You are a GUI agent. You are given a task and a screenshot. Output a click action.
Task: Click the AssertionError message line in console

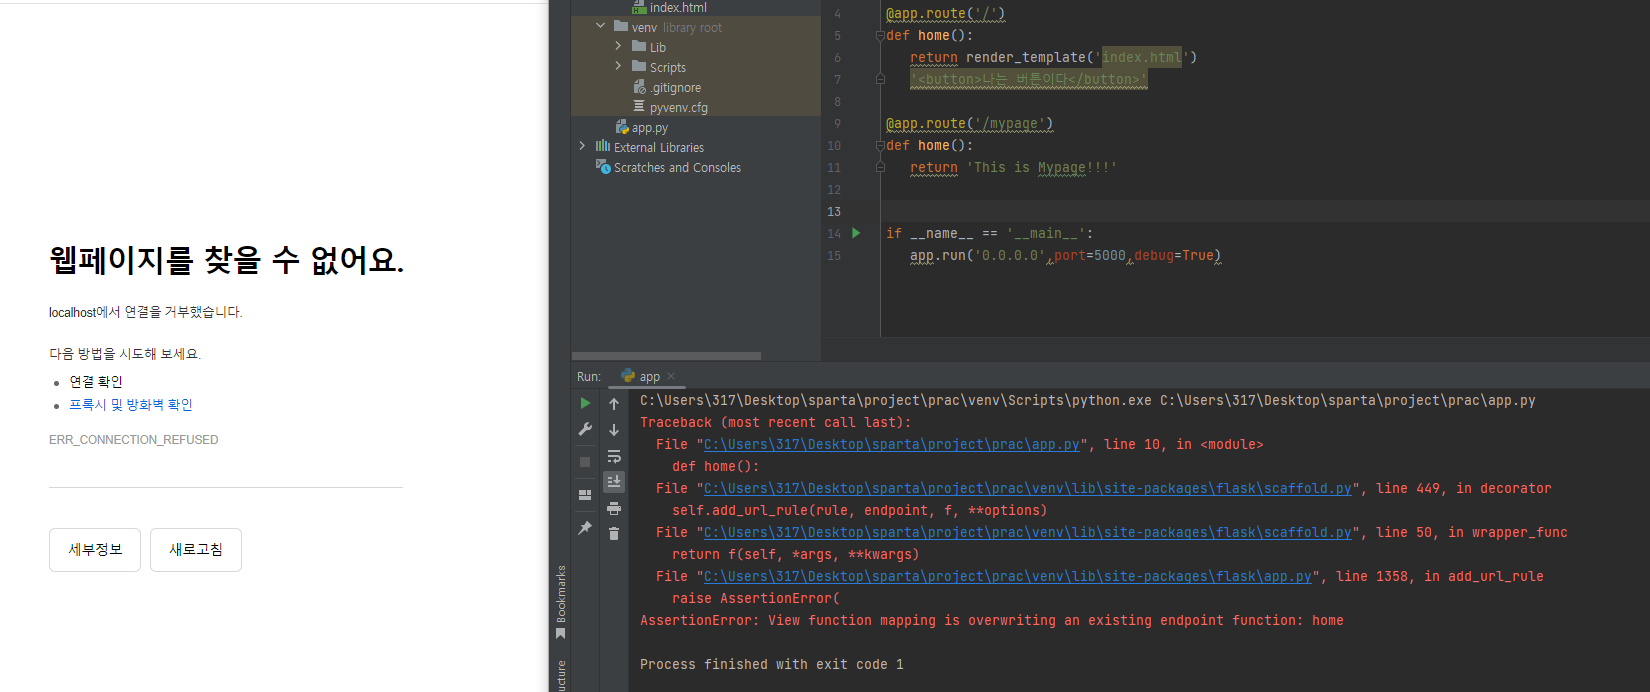pos(991,621)
